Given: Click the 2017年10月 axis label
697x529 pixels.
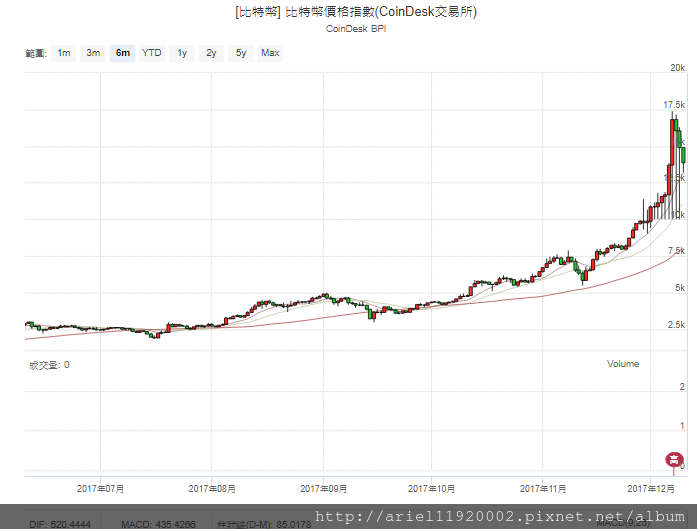Looking at the screenshot, I should click(x=432, y=489).
